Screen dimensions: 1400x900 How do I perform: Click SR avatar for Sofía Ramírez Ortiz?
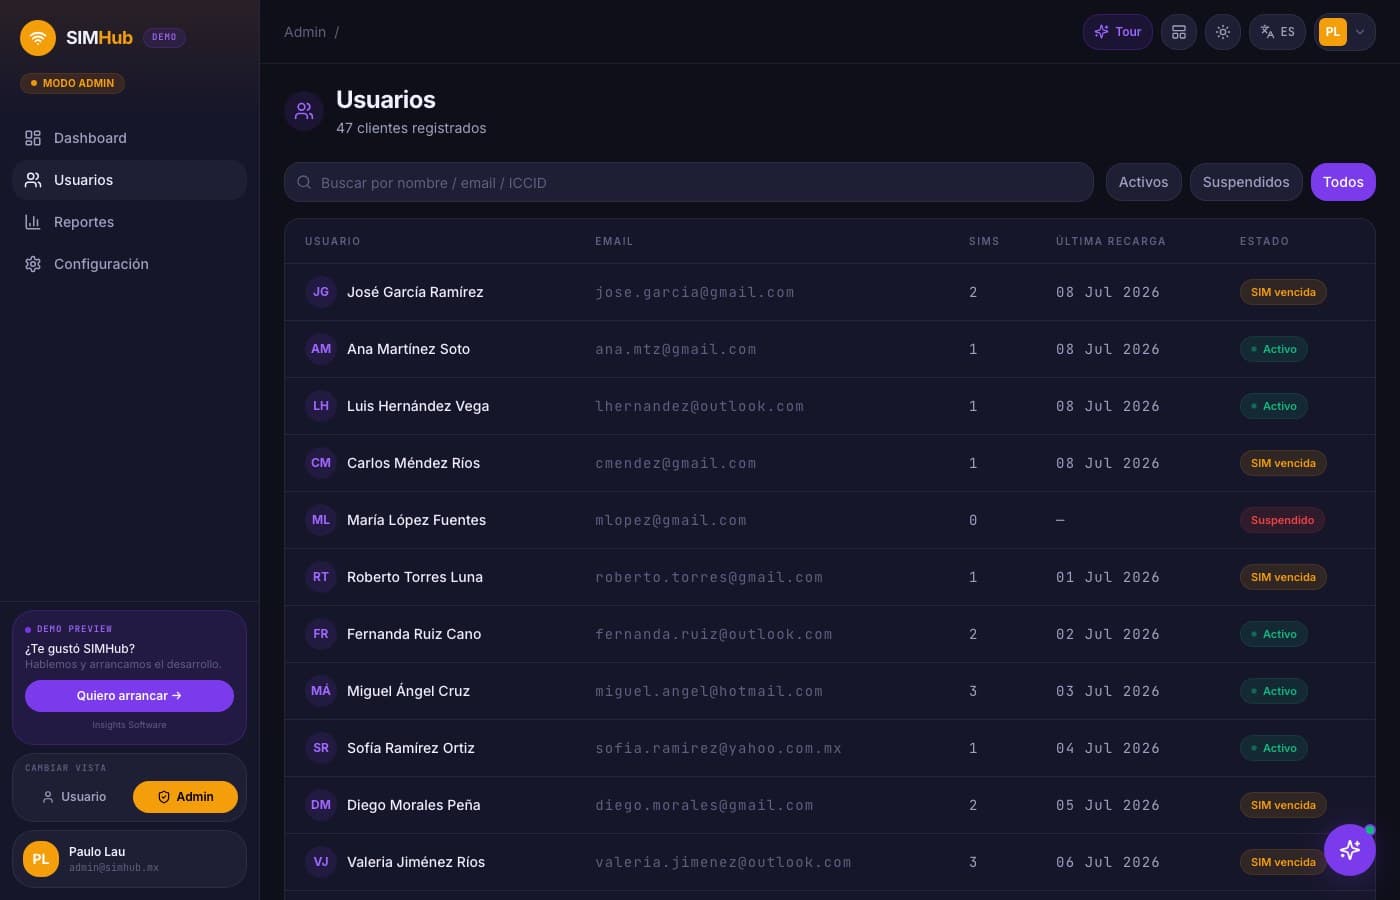pos(321,748)
